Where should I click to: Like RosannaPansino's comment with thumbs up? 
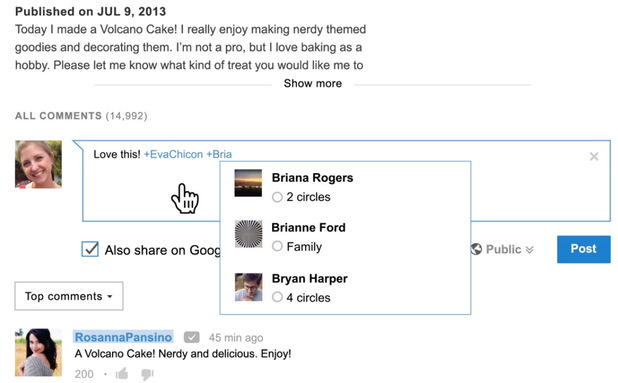(x=122, y=374)
